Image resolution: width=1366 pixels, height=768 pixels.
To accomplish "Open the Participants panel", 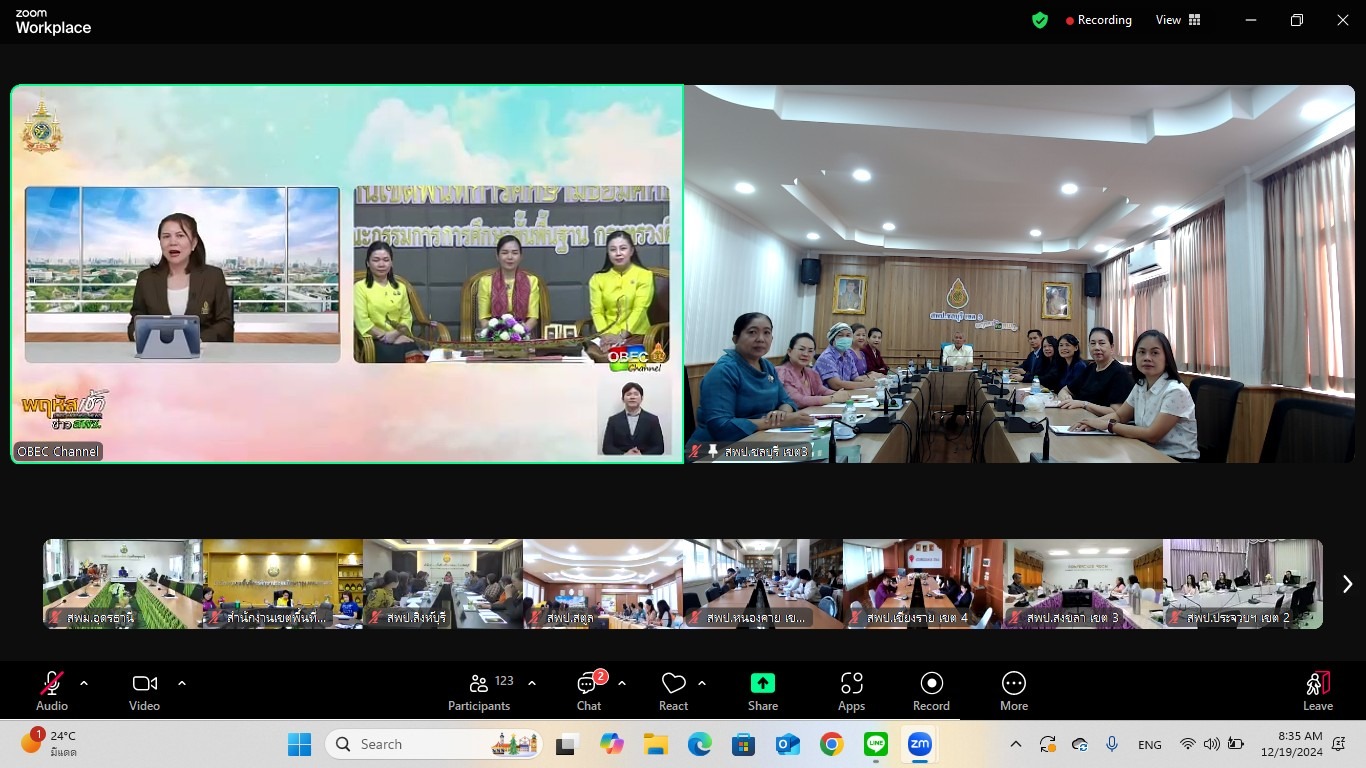I will click(479, 690).
